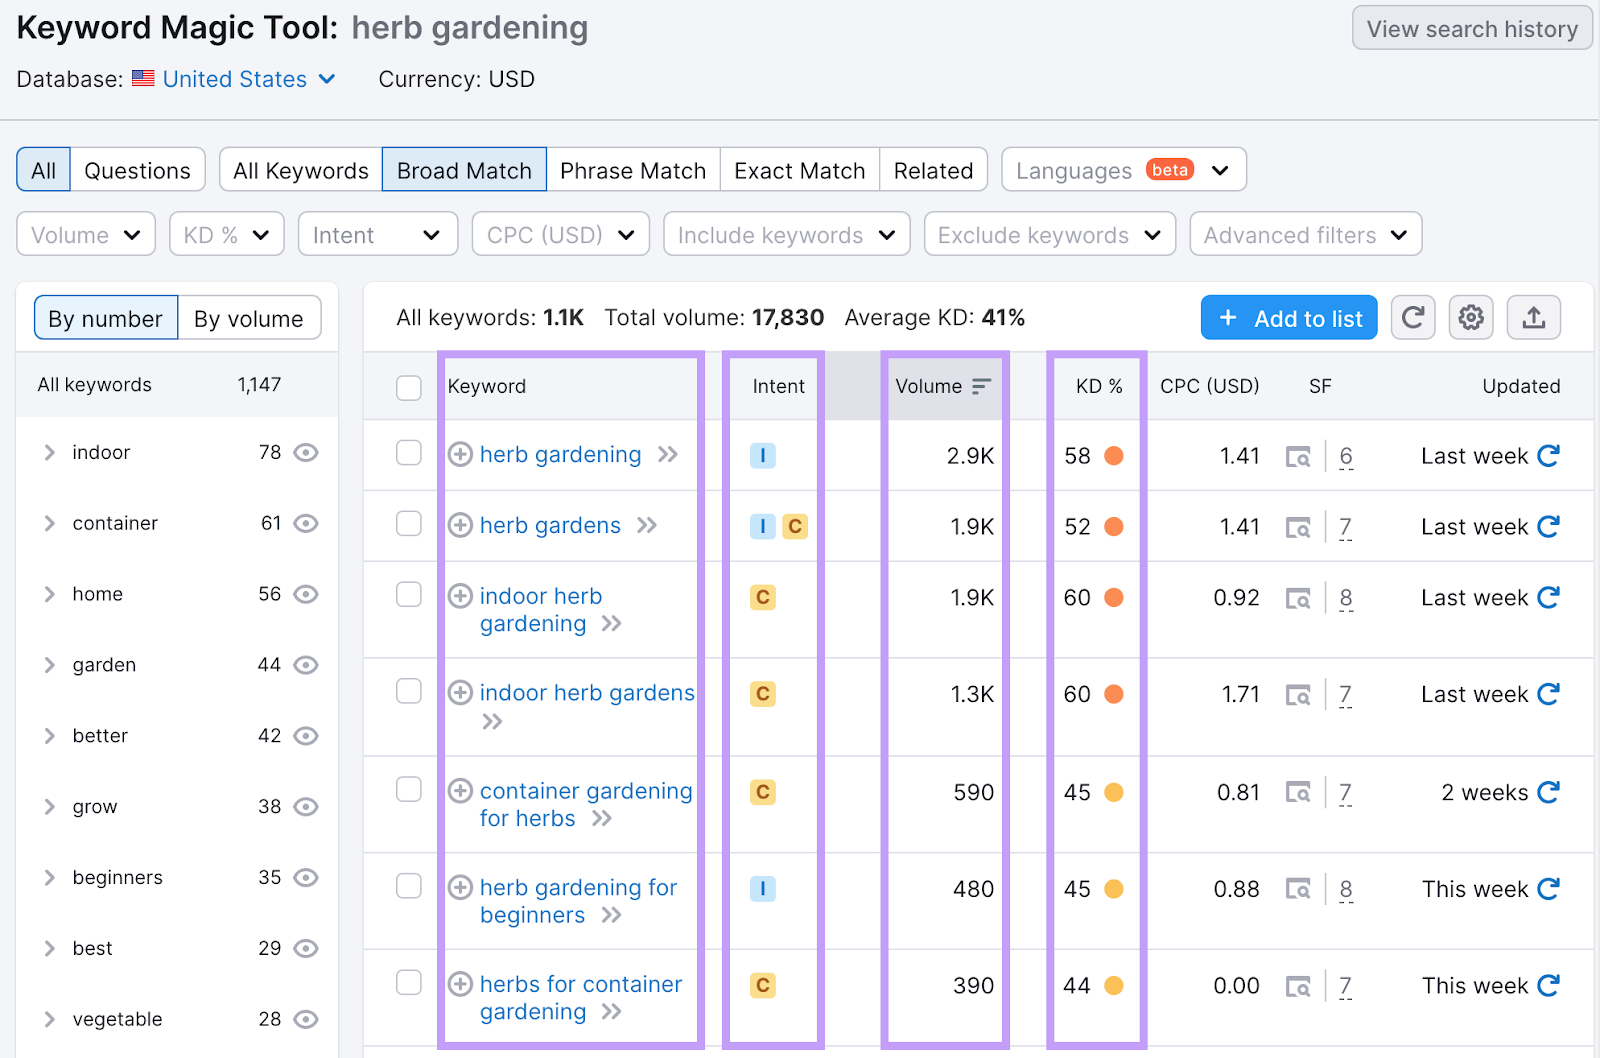
Task: Click the double-arrow expand icon beside "indoor herb gardening"
Action: click(x=613, y=624)
